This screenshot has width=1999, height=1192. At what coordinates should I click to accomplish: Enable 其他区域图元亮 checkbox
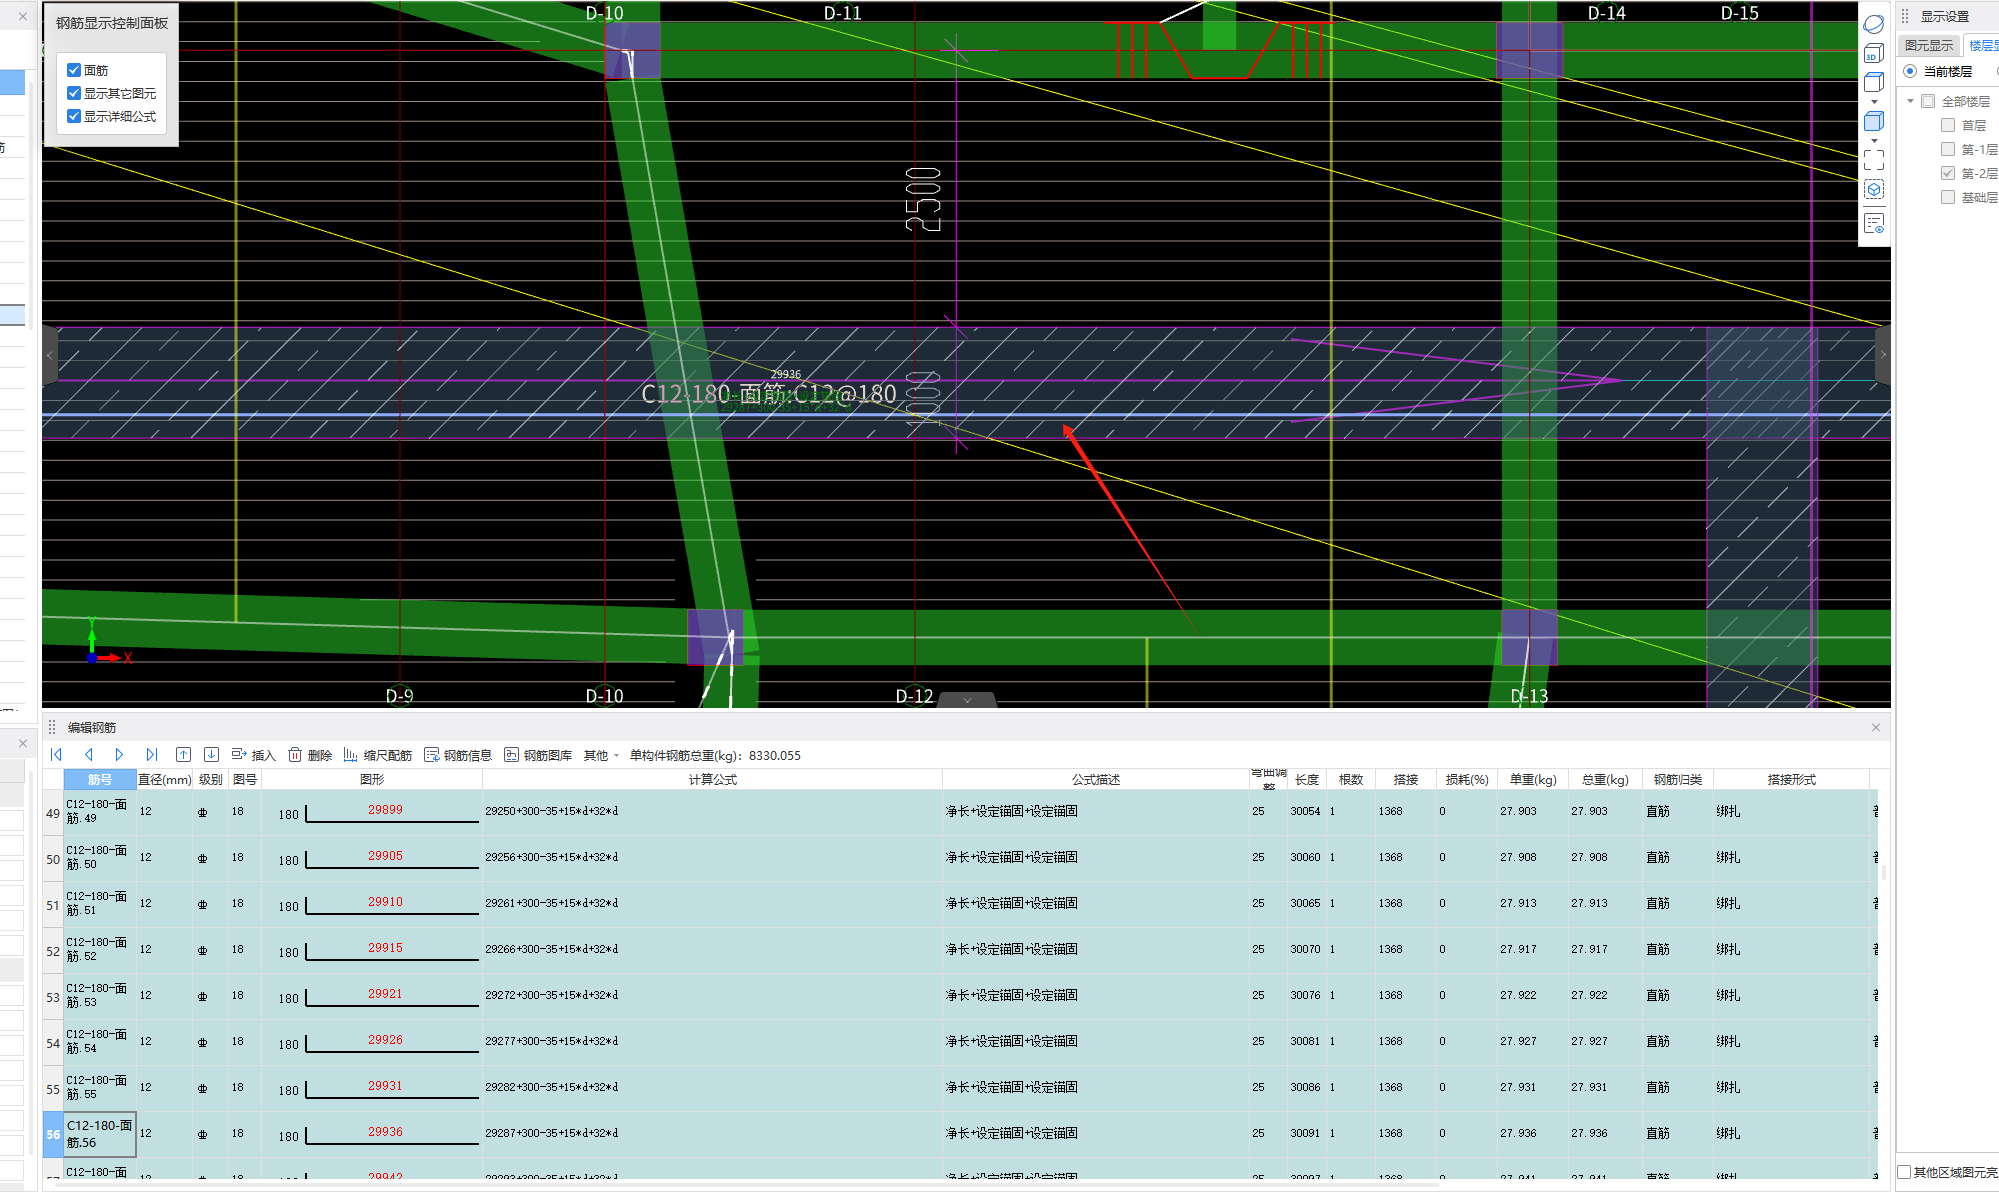tap(1904, 1172)
